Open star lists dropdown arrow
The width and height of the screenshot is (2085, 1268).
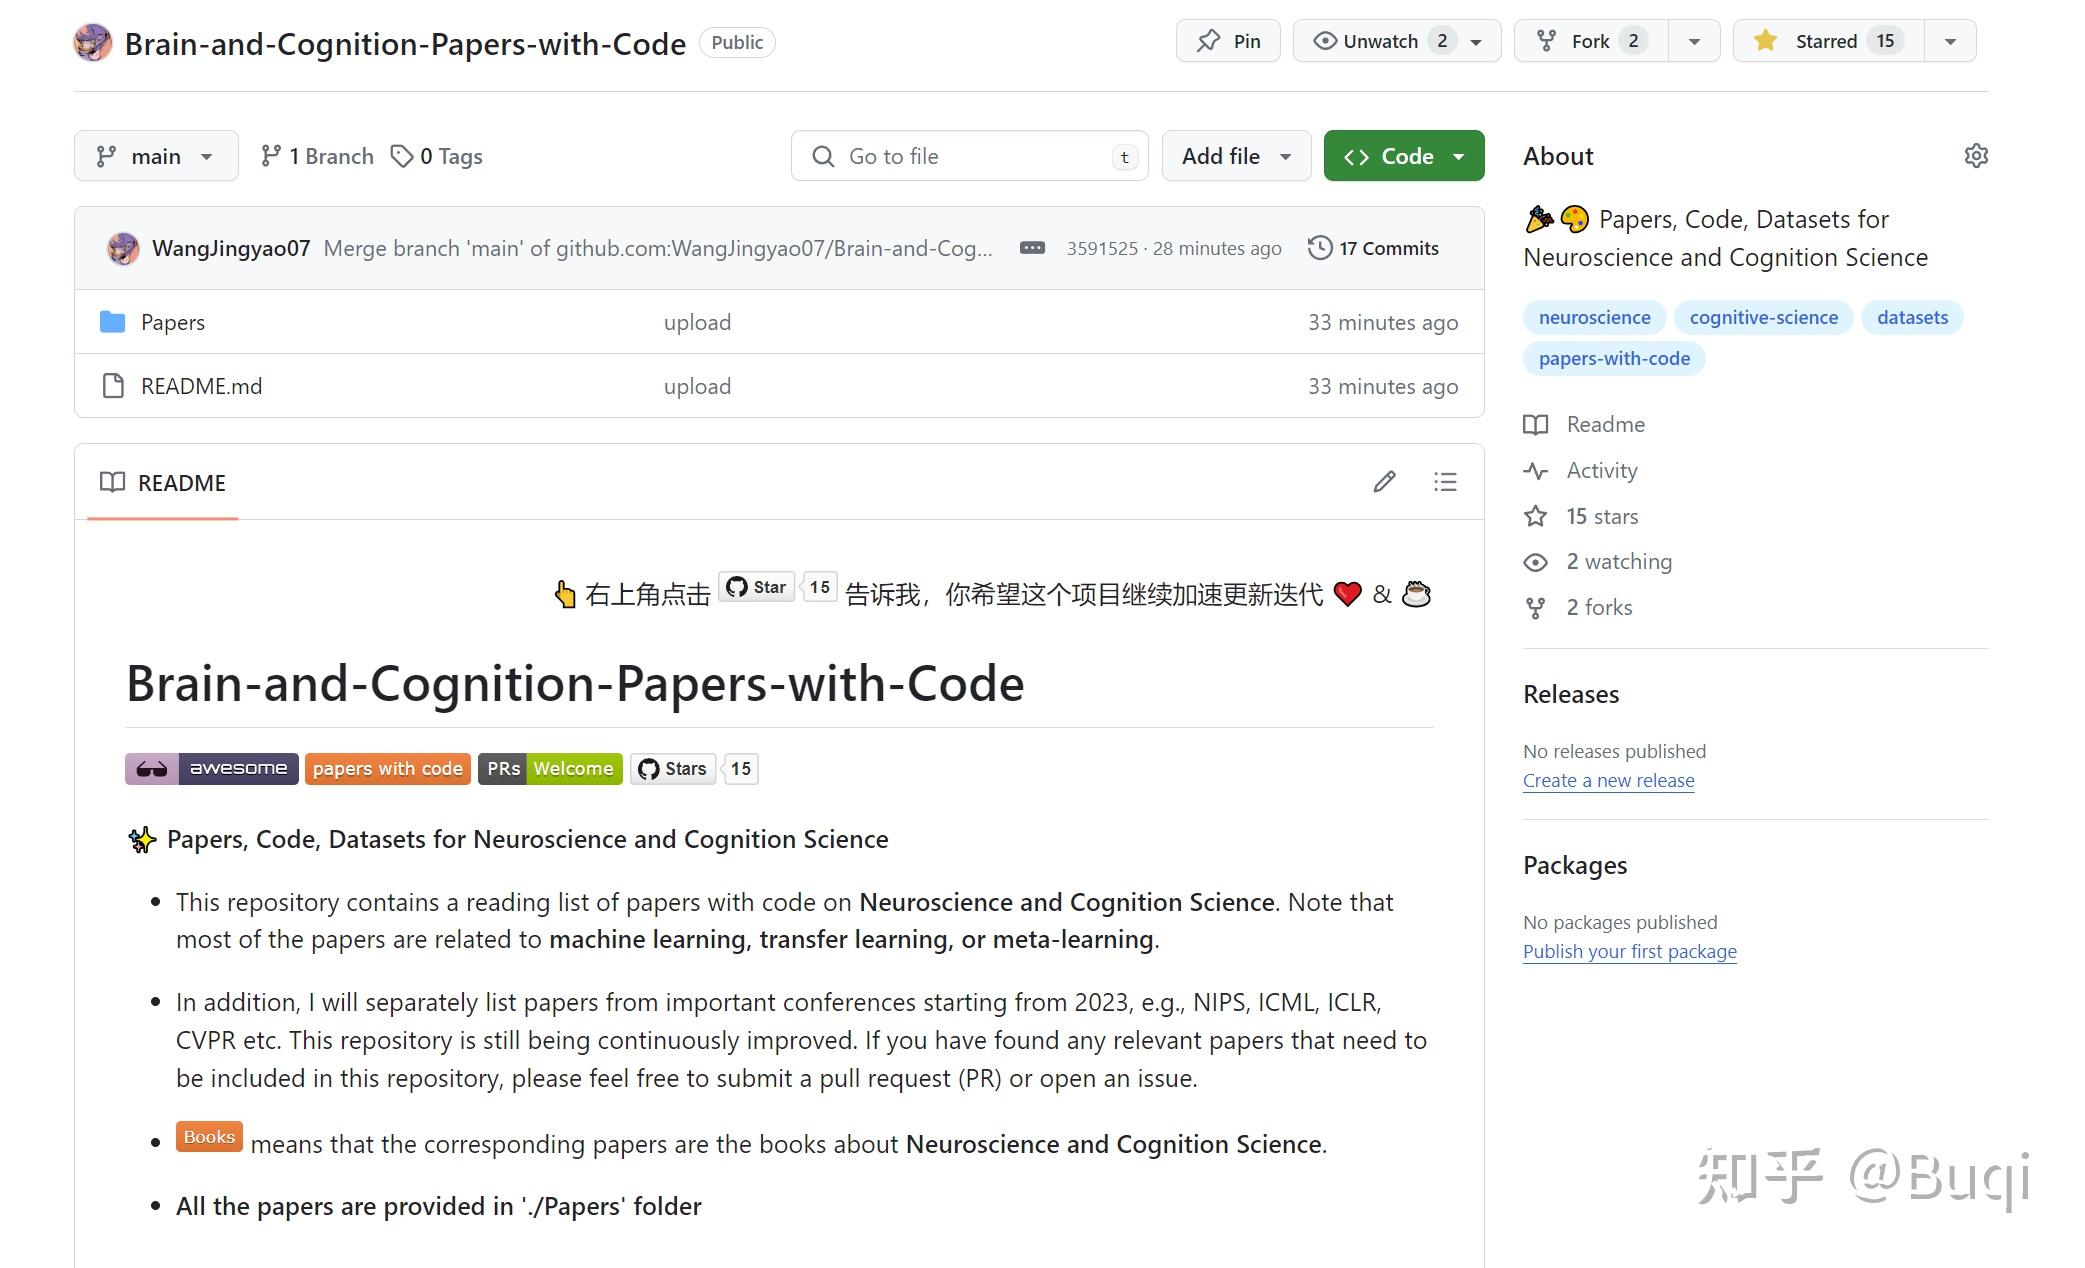pos(1949,41)
